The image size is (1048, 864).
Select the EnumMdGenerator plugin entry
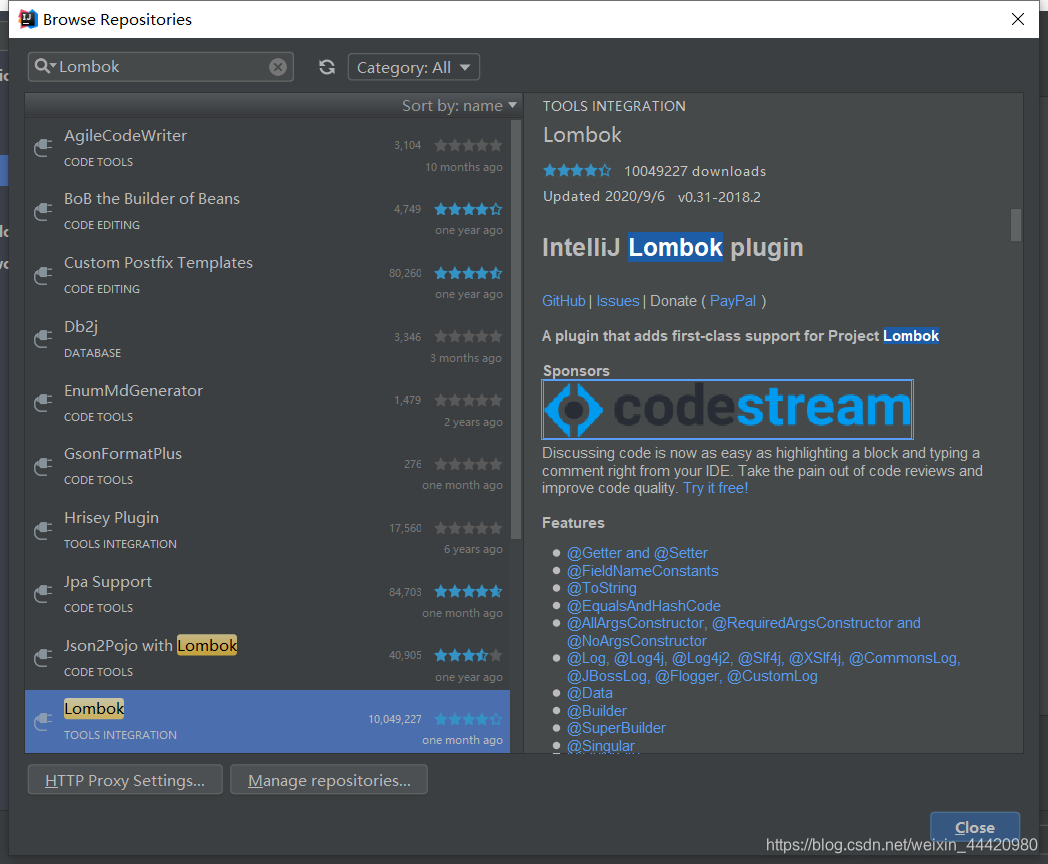(267, 404)
